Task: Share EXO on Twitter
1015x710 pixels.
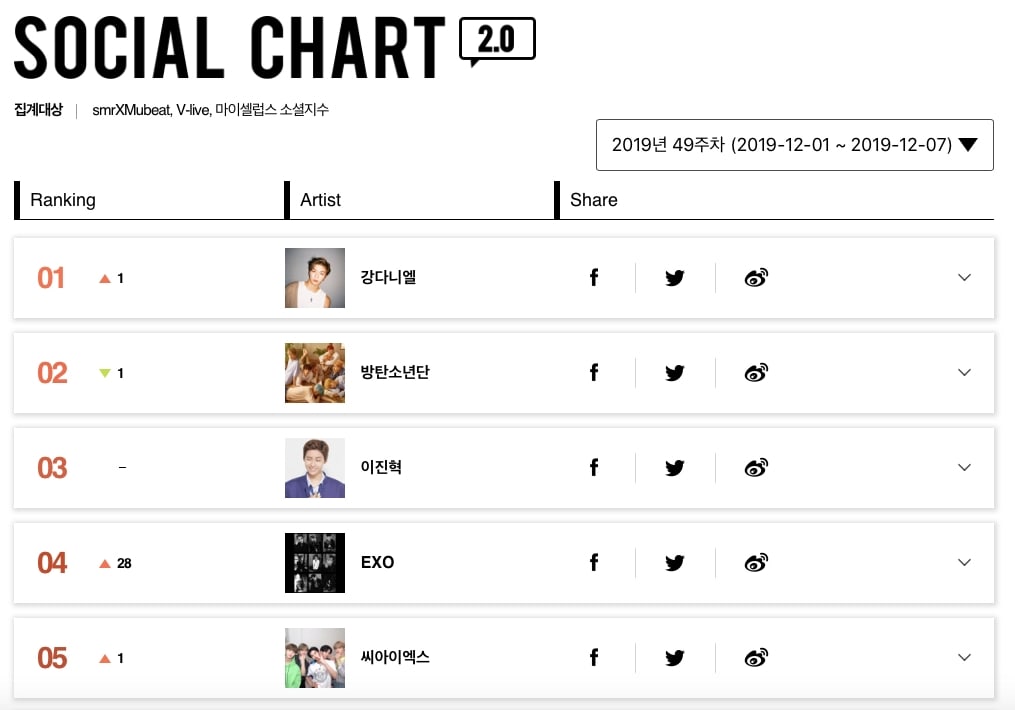Action: [x=675, y=563]
